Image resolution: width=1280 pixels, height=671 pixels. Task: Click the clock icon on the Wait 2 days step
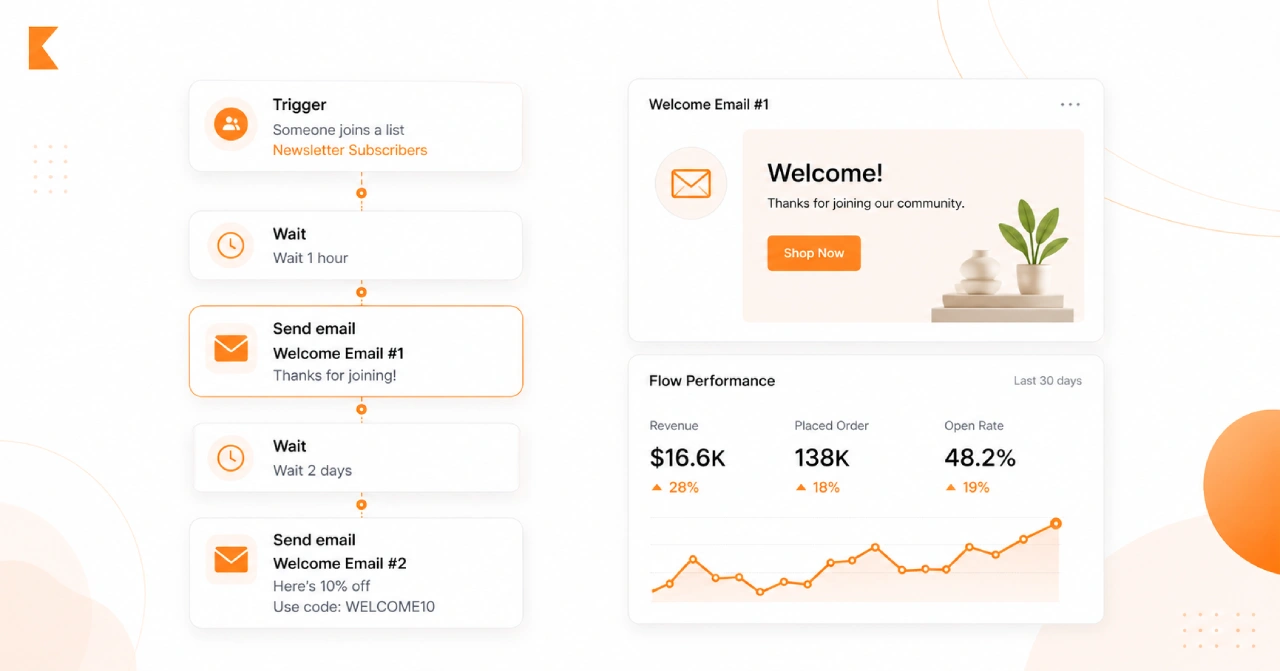(x=230, y=457)
